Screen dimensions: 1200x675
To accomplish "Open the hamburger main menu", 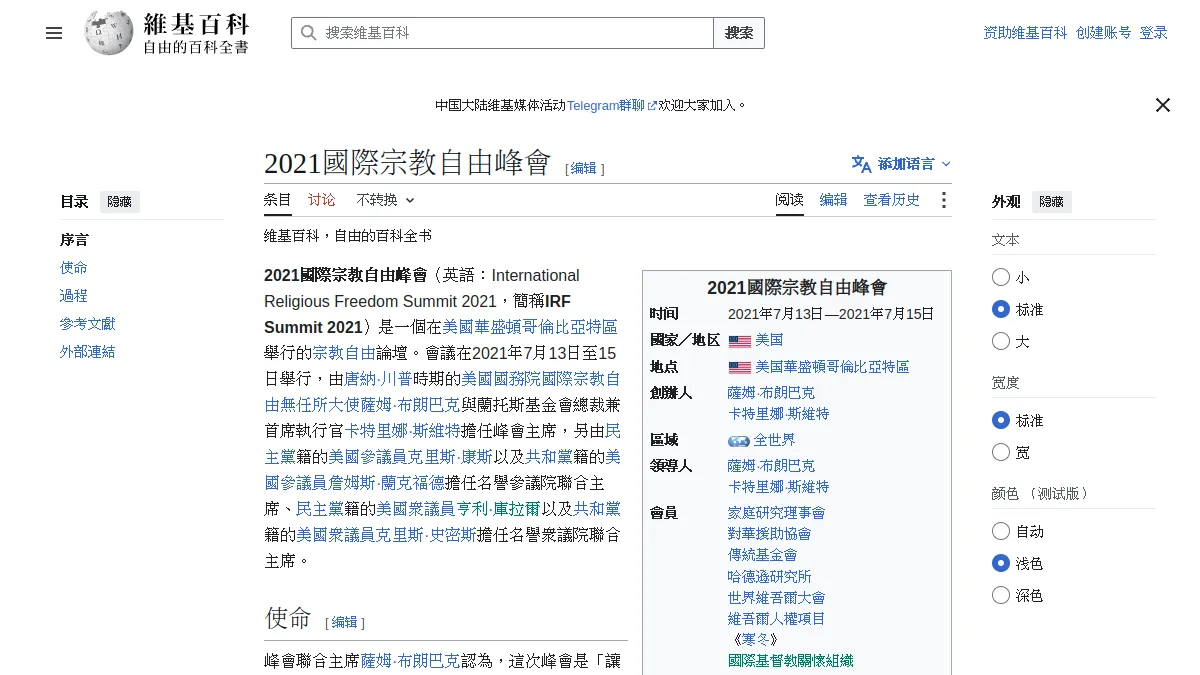I will [54, 33].
